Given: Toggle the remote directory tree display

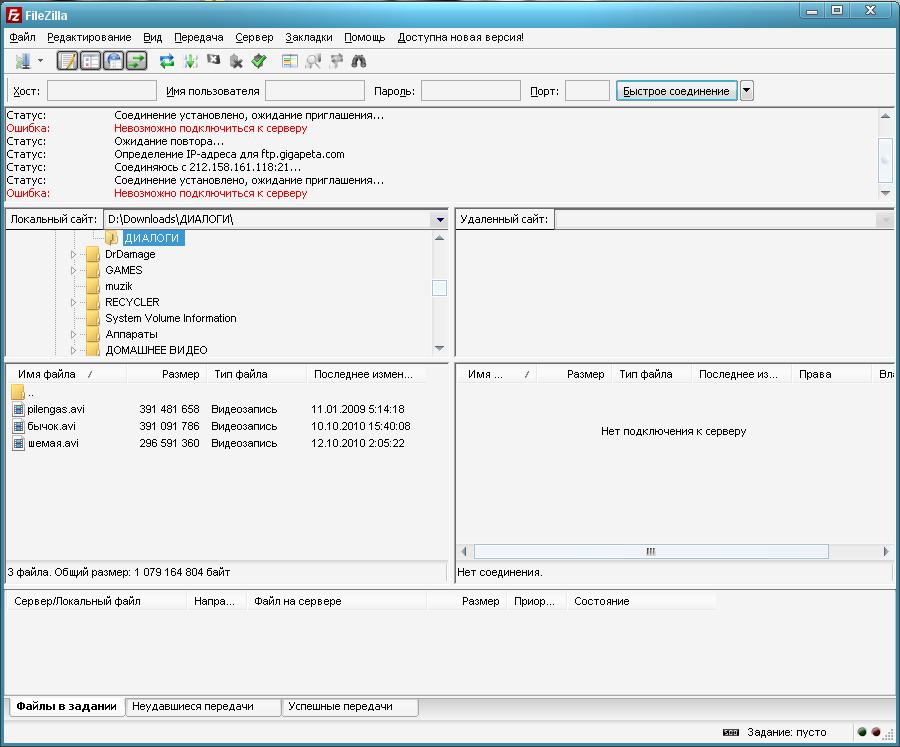Looking at the screenshot, I should 113,61.
